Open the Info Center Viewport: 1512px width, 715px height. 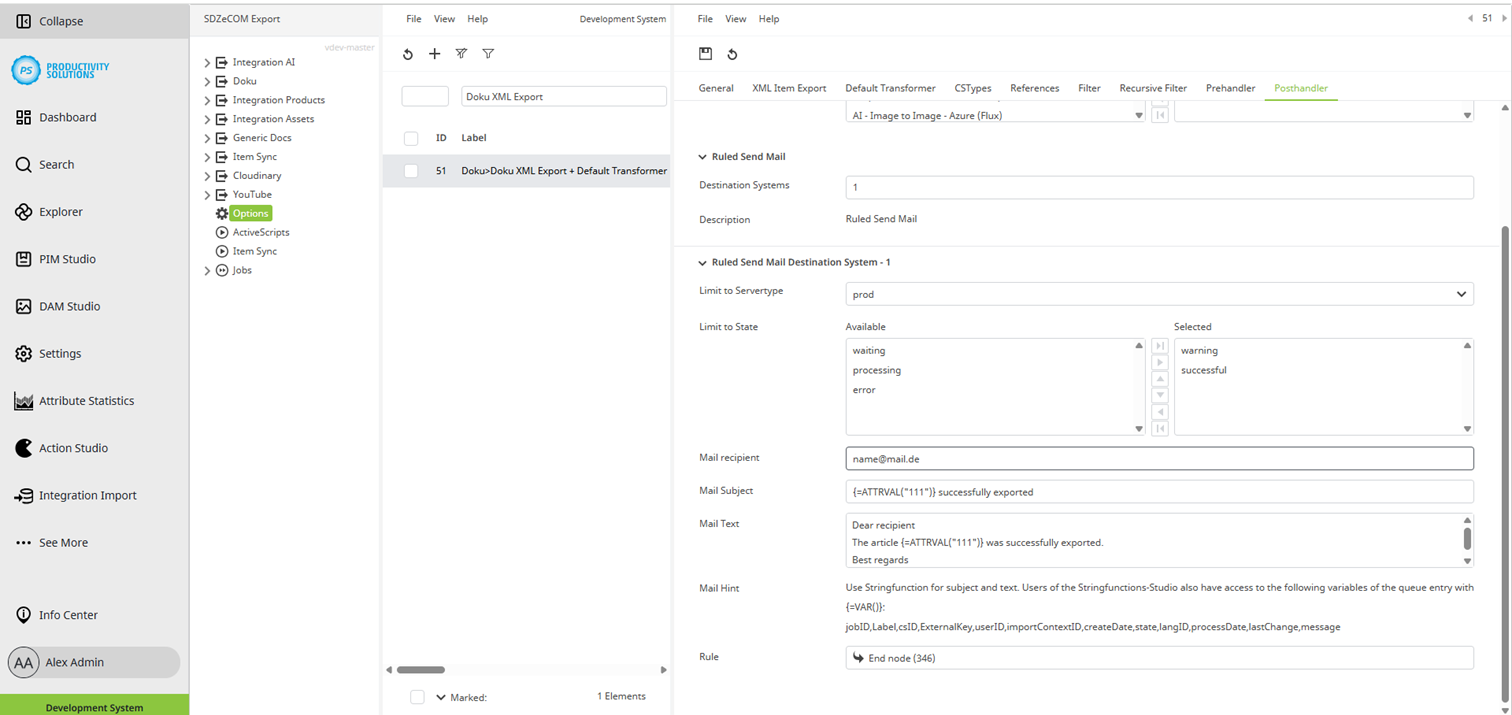[57, 615]
